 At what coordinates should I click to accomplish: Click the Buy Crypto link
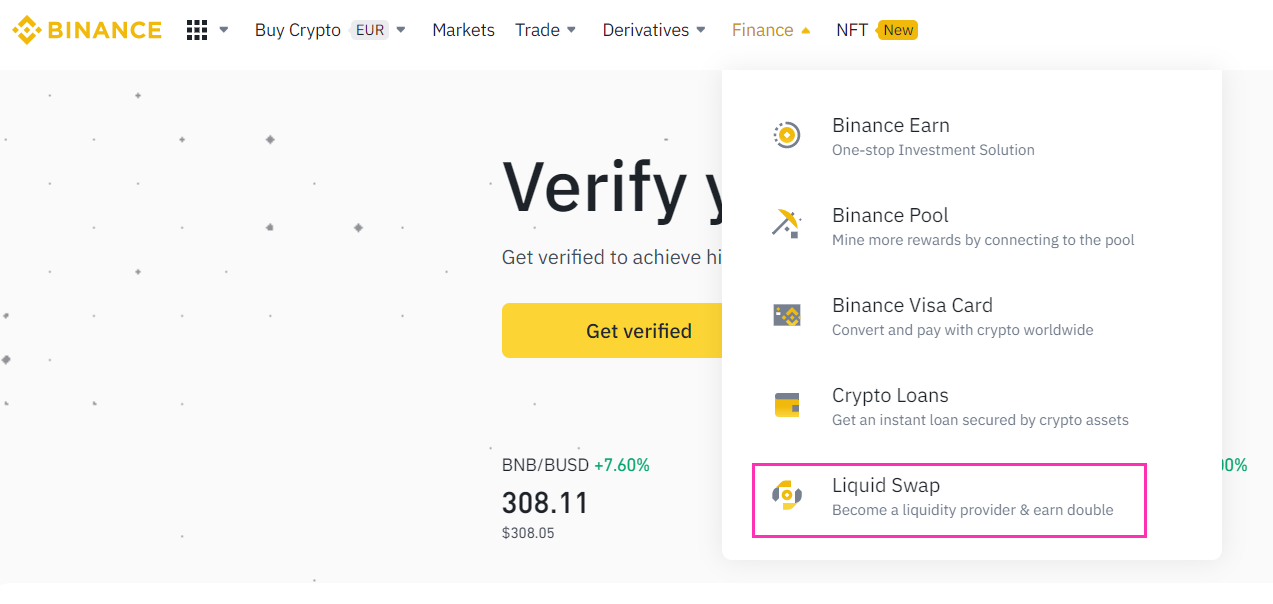pos(297,30)
